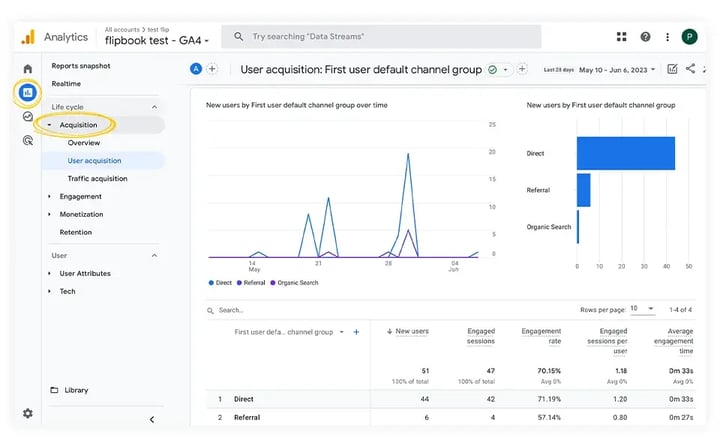Toggle Direct legend item in line chart
Screen dimensions: 720x447
point(220,283)
